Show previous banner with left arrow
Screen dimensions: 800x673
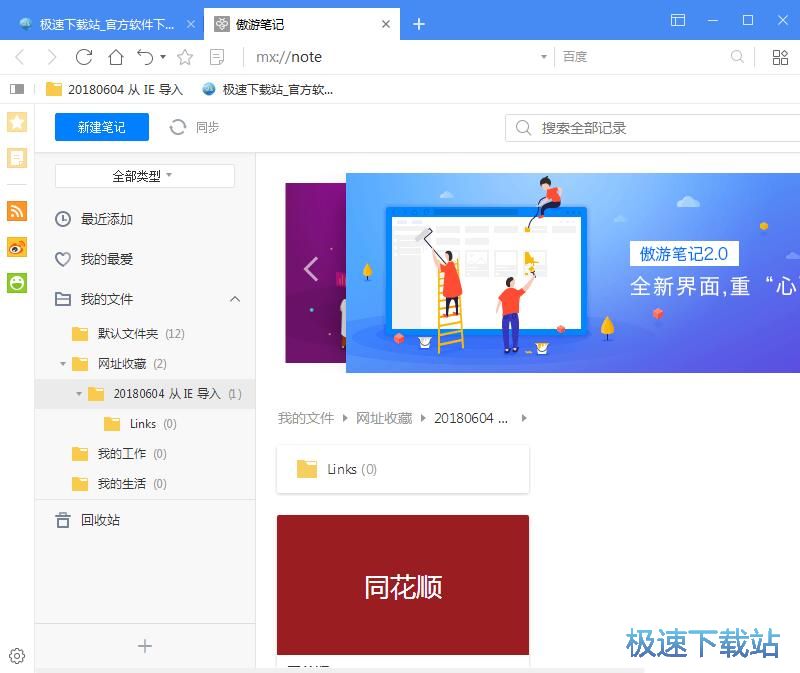point(311,269)
